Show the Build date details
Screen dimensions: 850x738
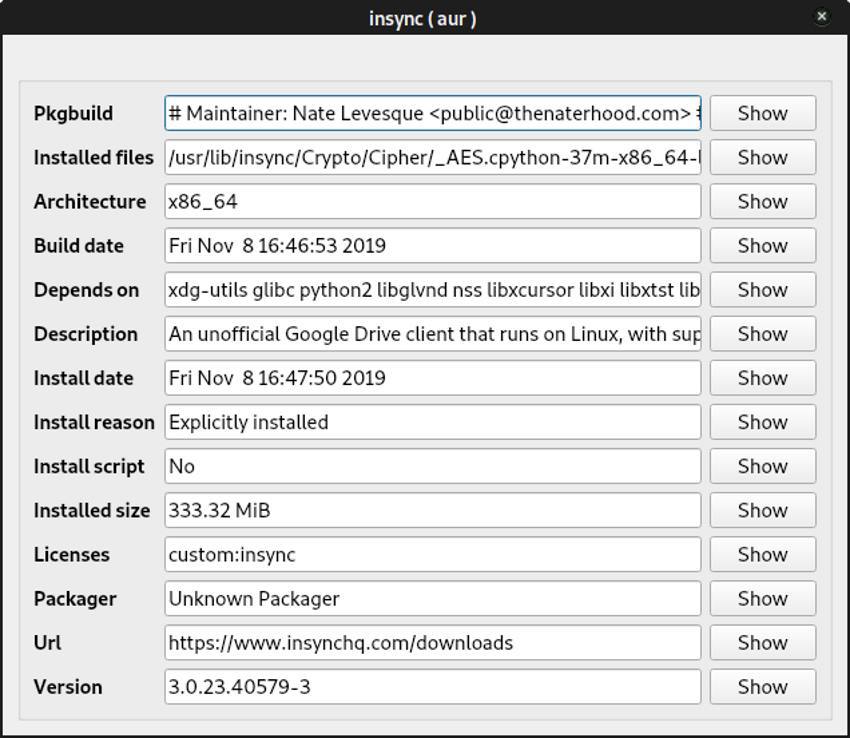(x=762, y=245)
